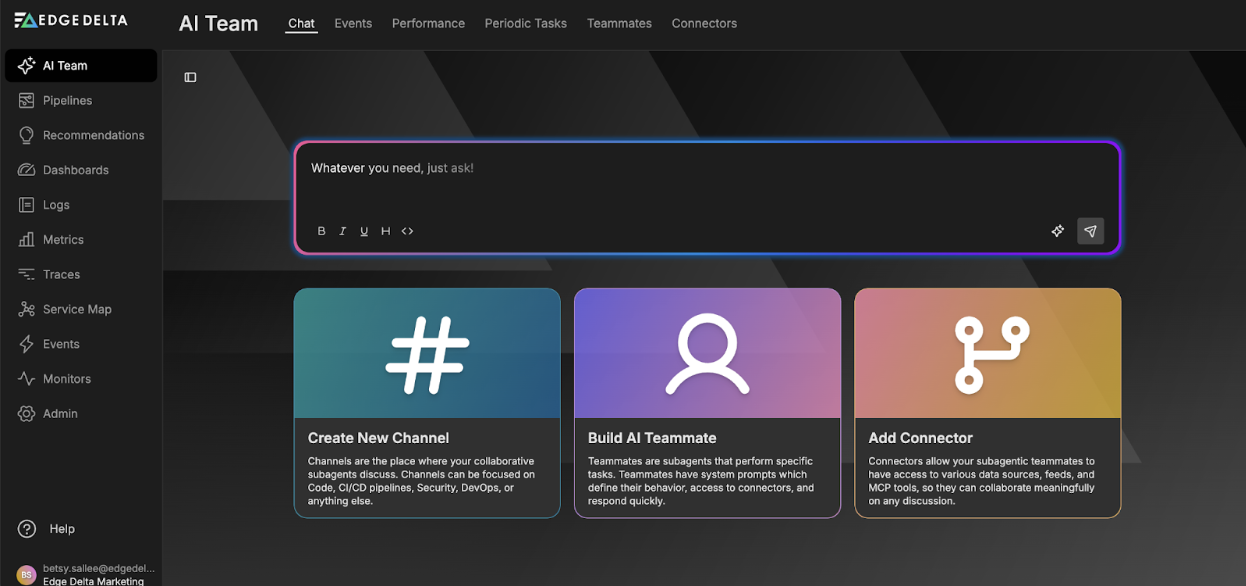Open Recommendations from the sidebar

[92, 134]
